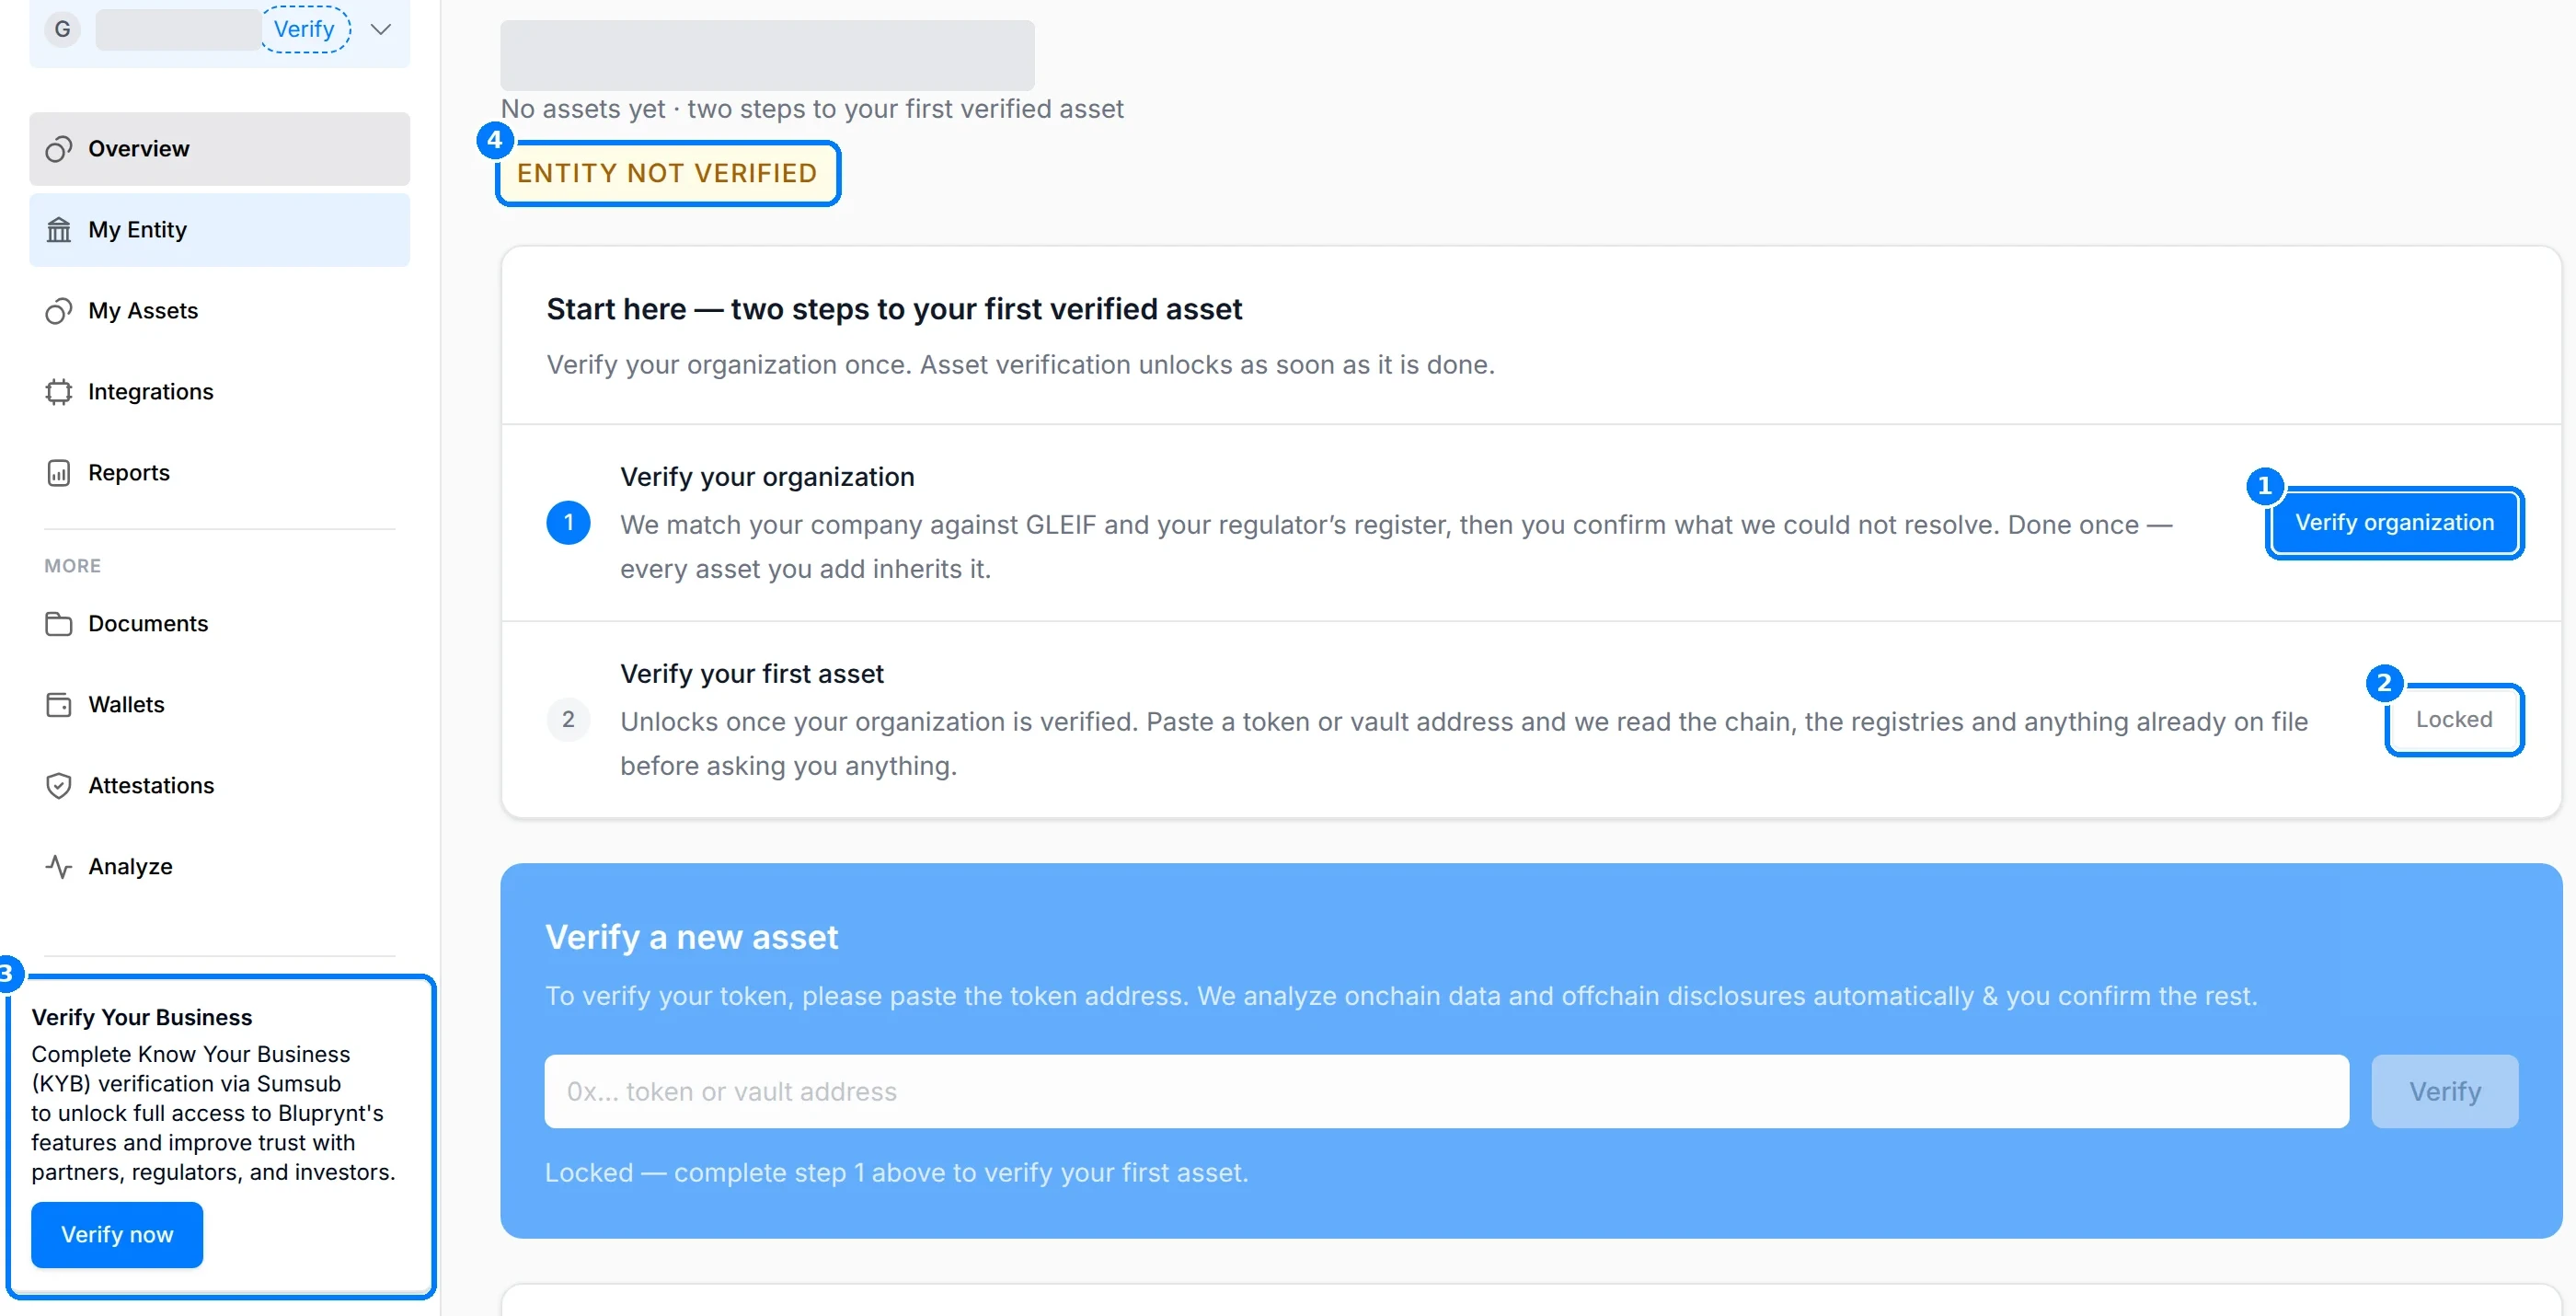Open the Overview menu item

pyautogui.click(x=219, y=149)
